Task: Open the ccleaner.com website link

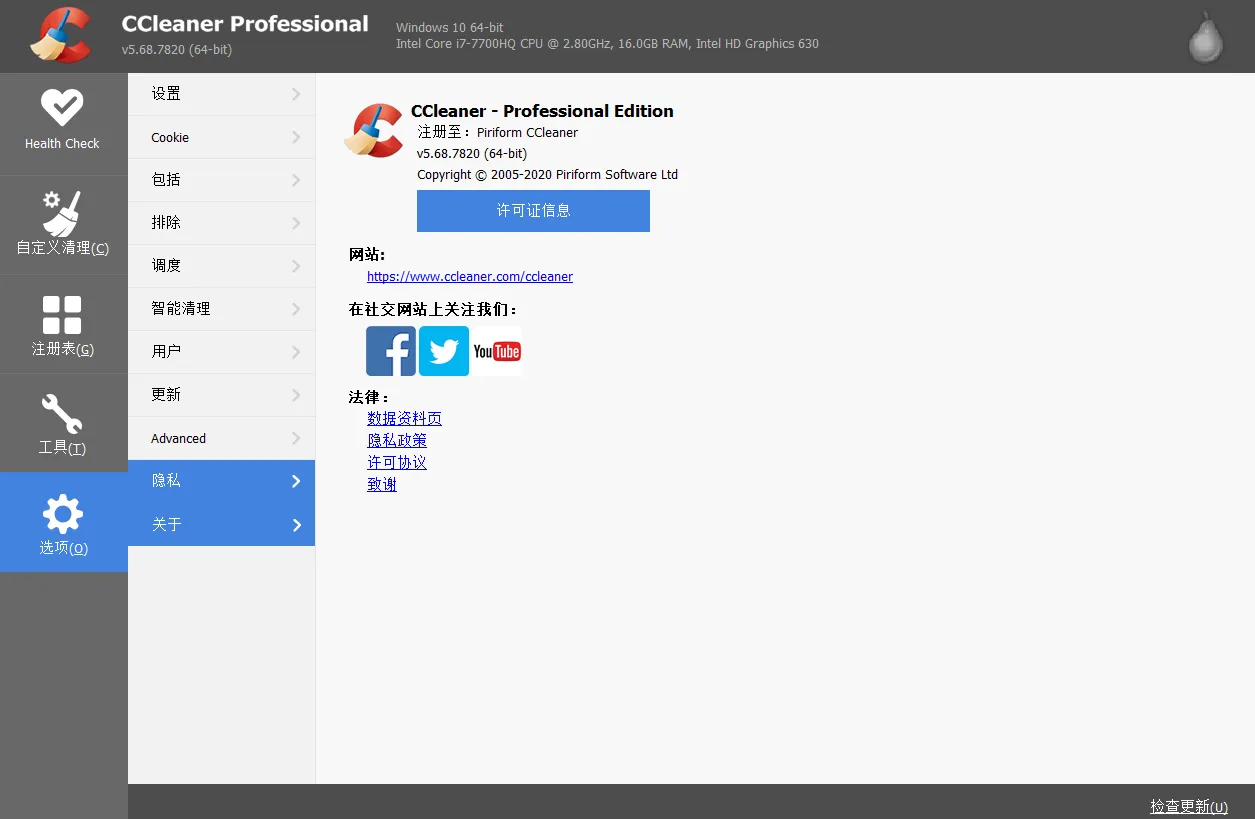Action: (470, 277)
